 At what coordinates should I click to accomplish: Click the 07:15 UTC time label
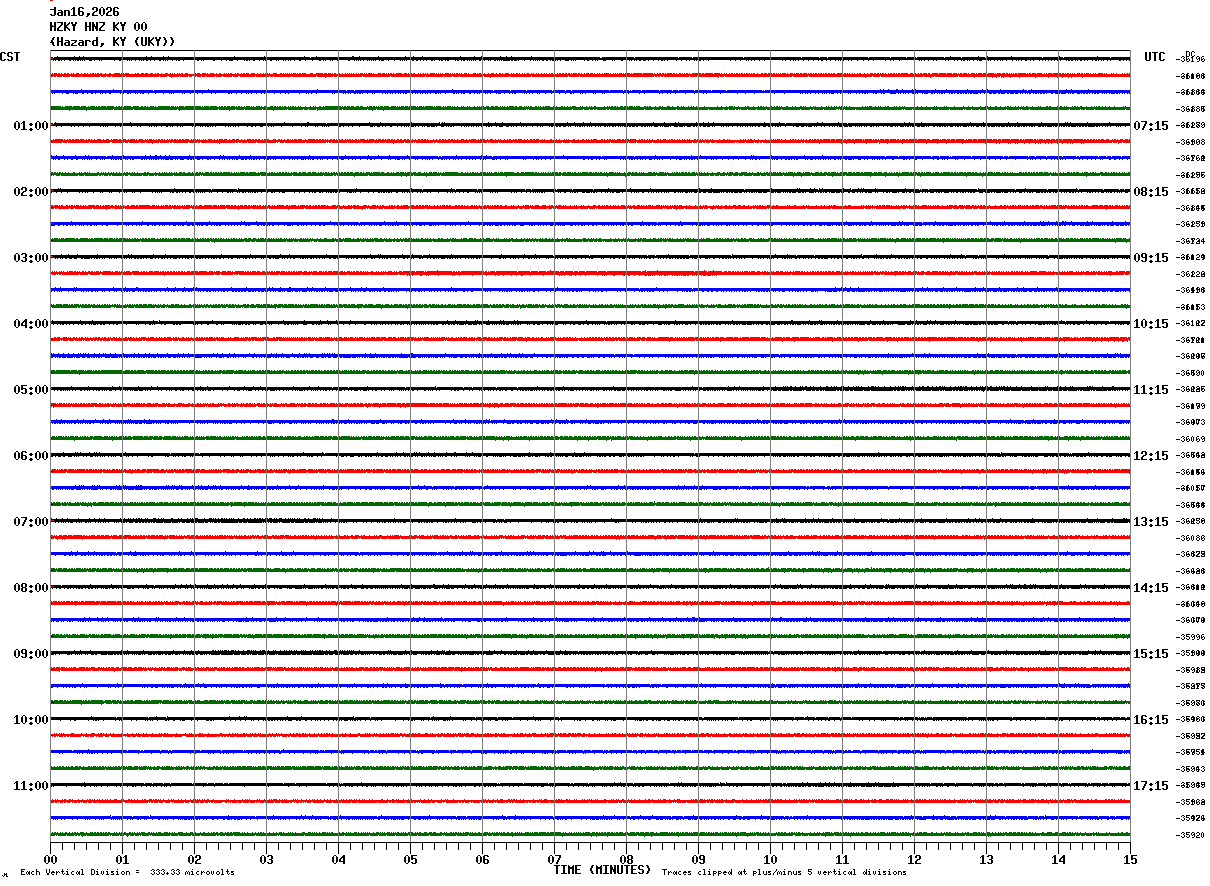(x=1151, y=126)
